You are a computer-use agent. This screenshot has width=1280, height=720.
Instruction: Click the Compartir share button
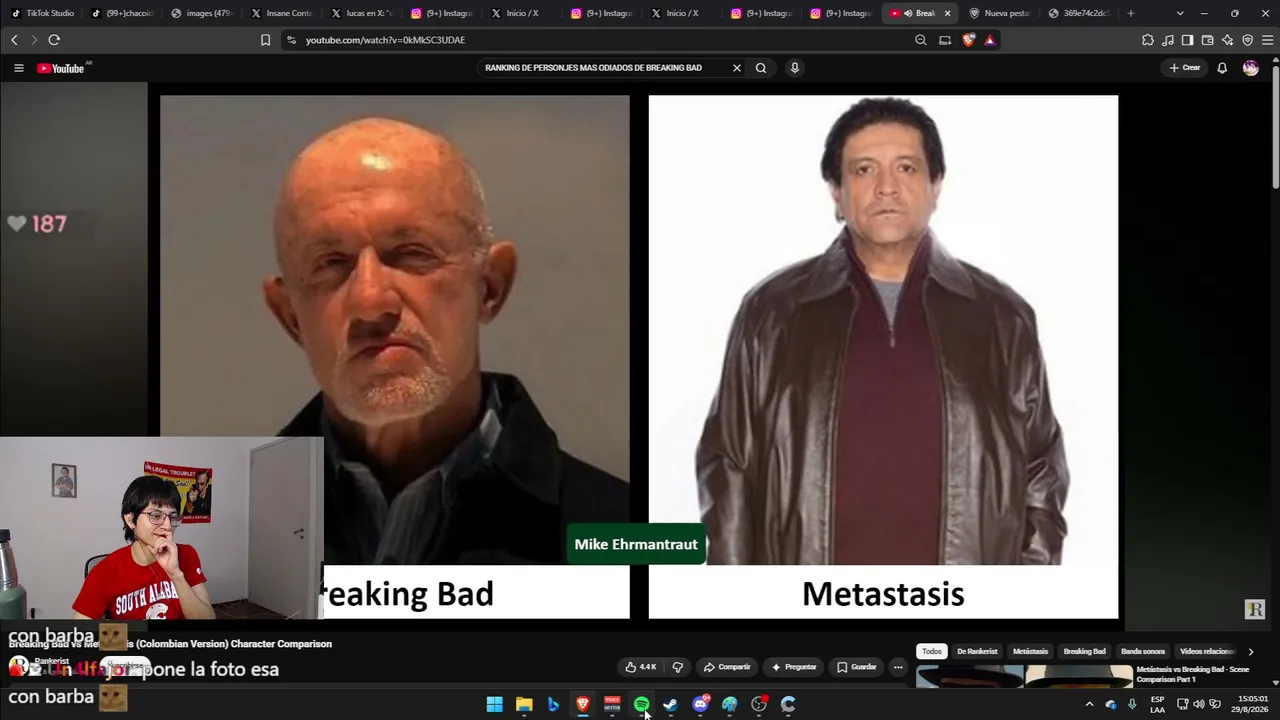727,667
